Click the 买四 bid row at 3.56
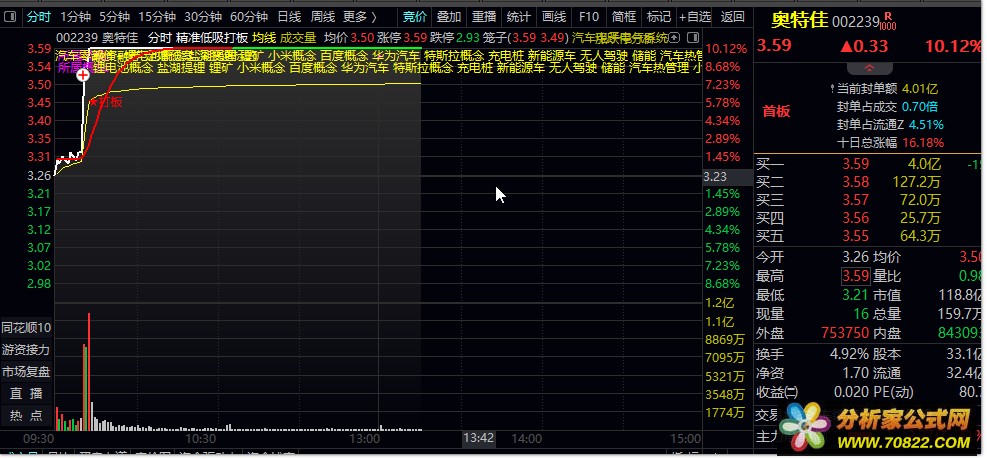The height and width of the screenshot is (459, 987). [870, 218]
